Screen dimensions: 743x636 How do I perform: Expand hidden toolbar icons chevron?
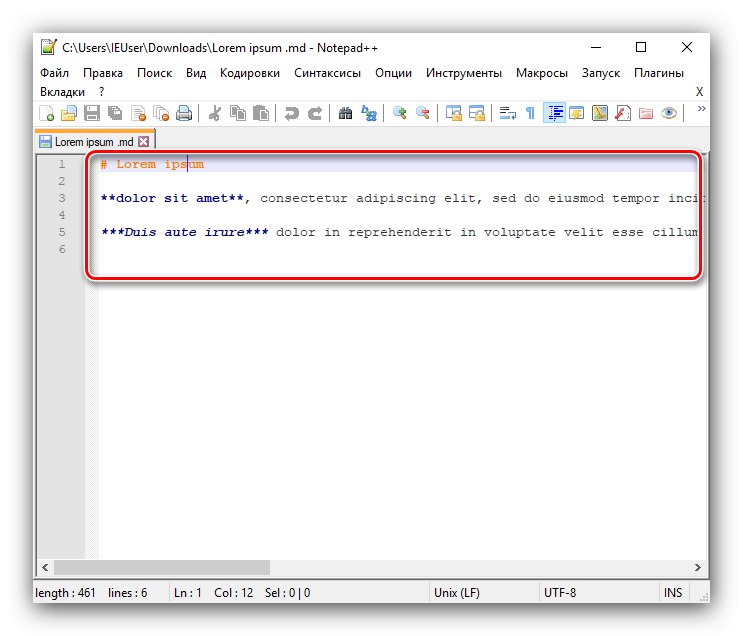pyautogui.click(x=701, y=109)
